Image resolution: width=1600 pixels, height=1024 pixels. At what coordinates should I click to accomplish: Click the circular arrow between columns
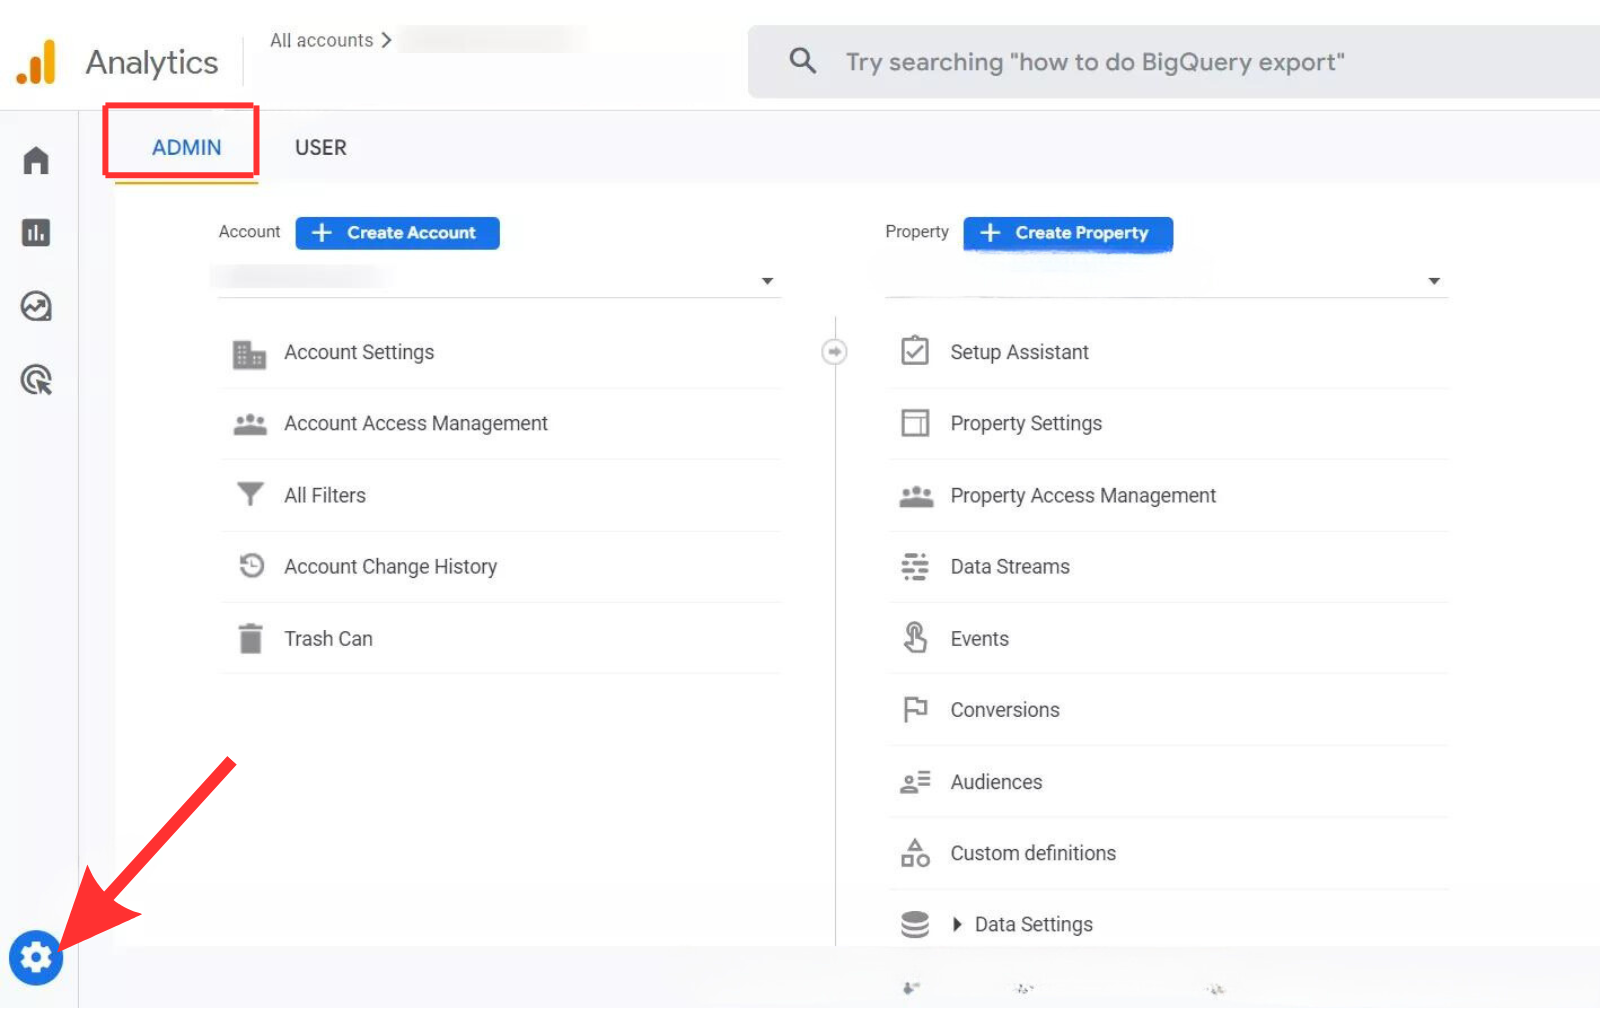[x=834, y=352]
